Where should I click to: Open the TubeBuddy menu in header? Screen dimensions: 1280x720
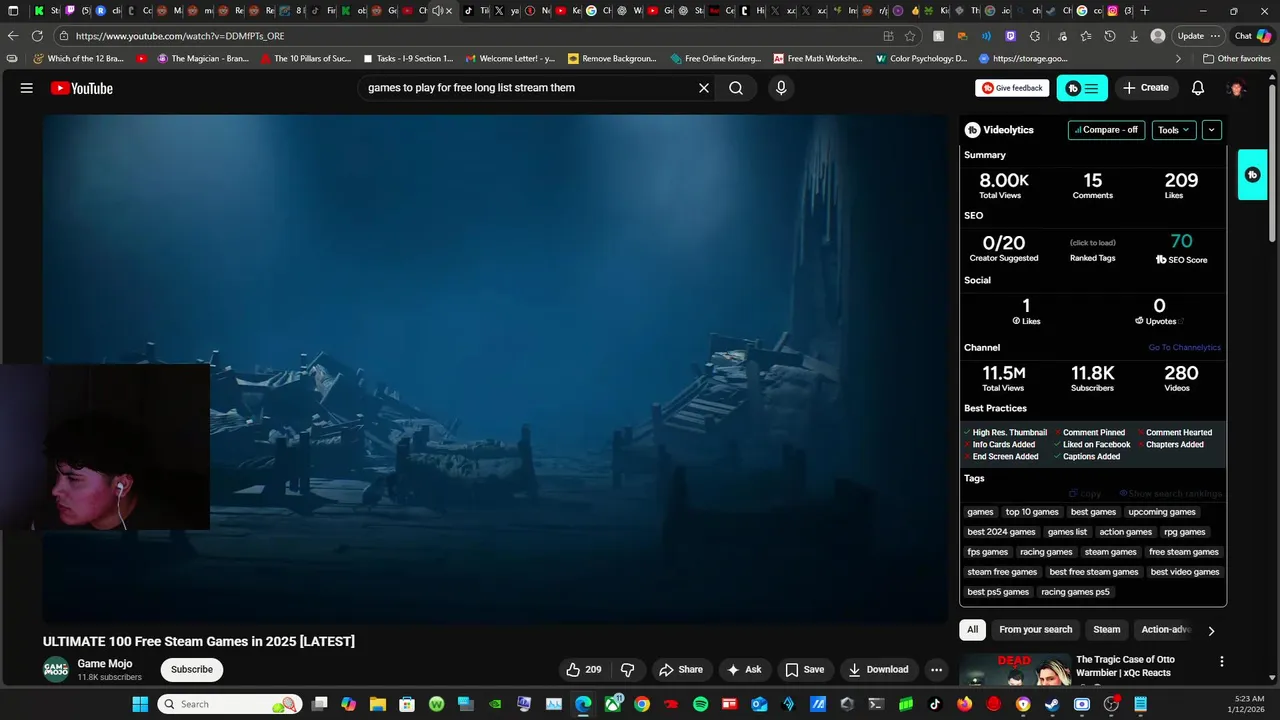click(x=1082, y=88)
